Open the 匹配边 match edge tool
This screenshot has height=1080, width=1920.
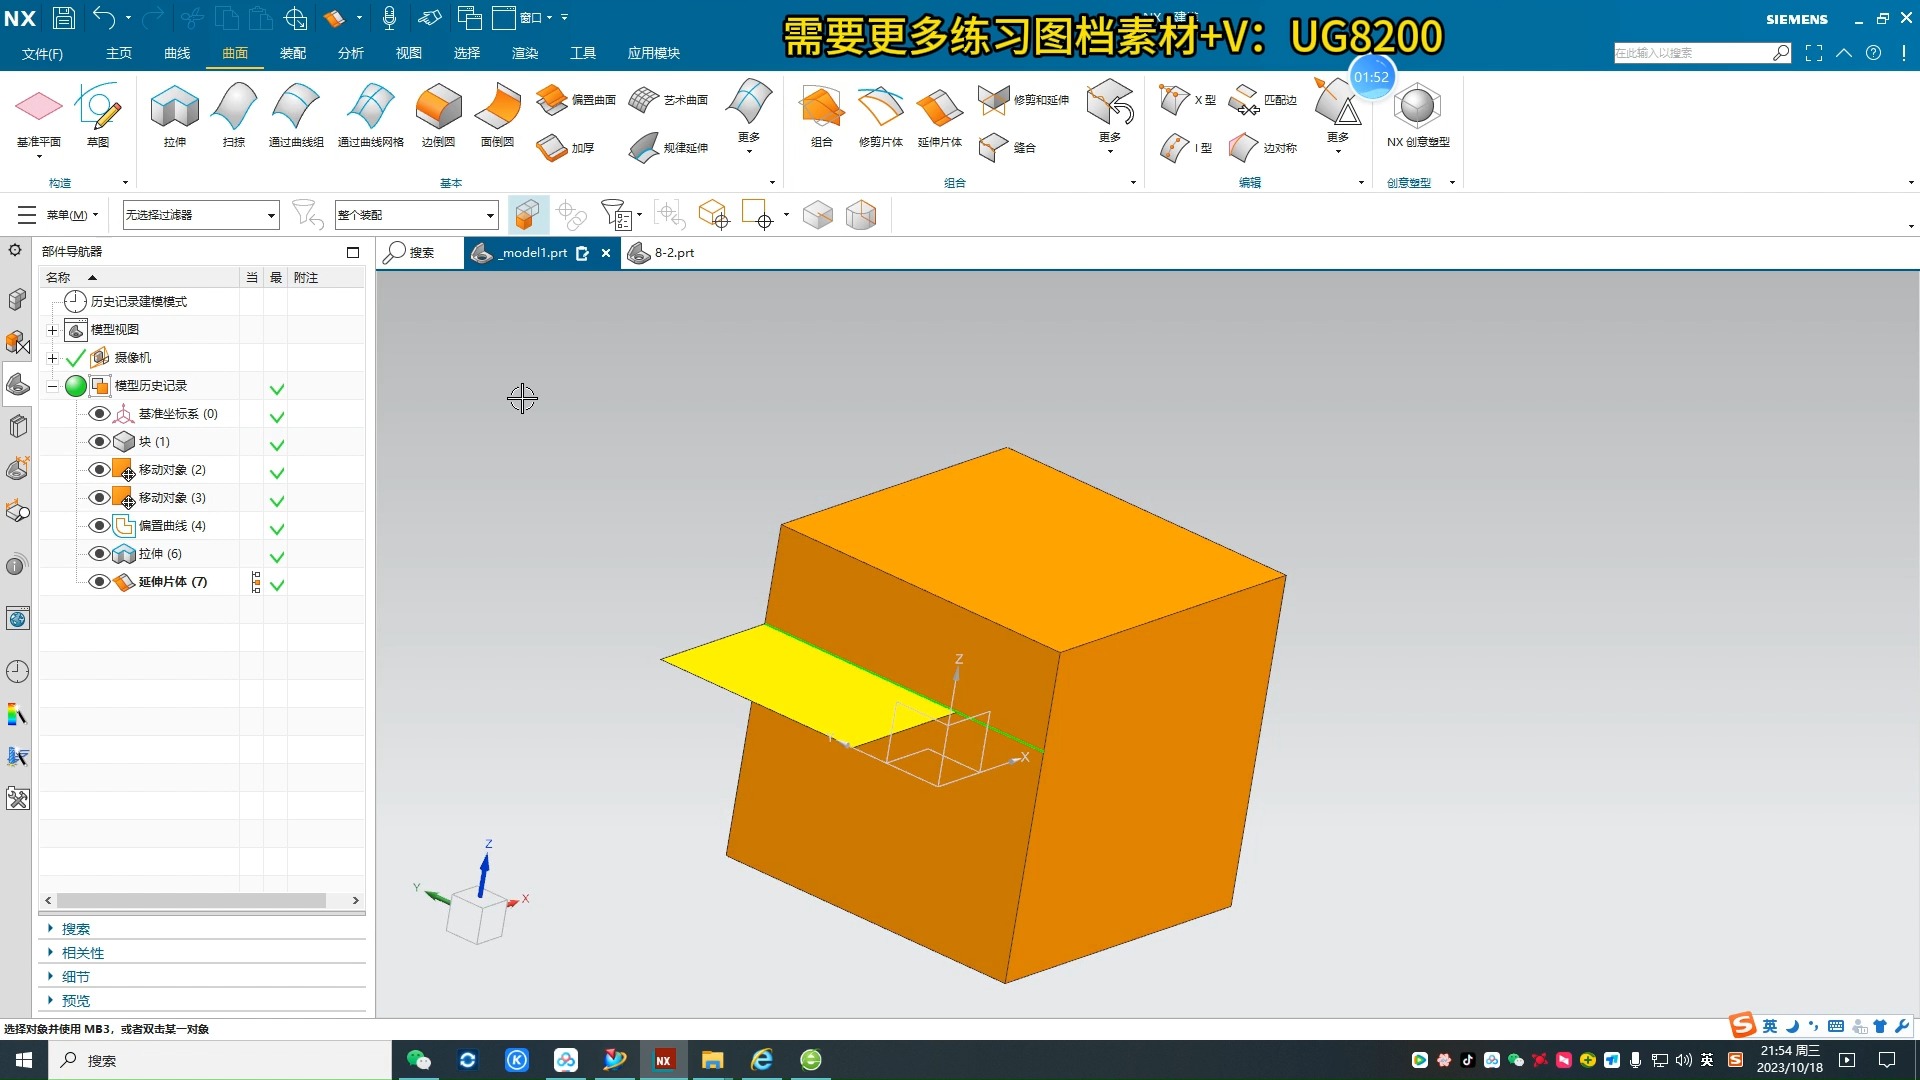tap(1262, 100)
